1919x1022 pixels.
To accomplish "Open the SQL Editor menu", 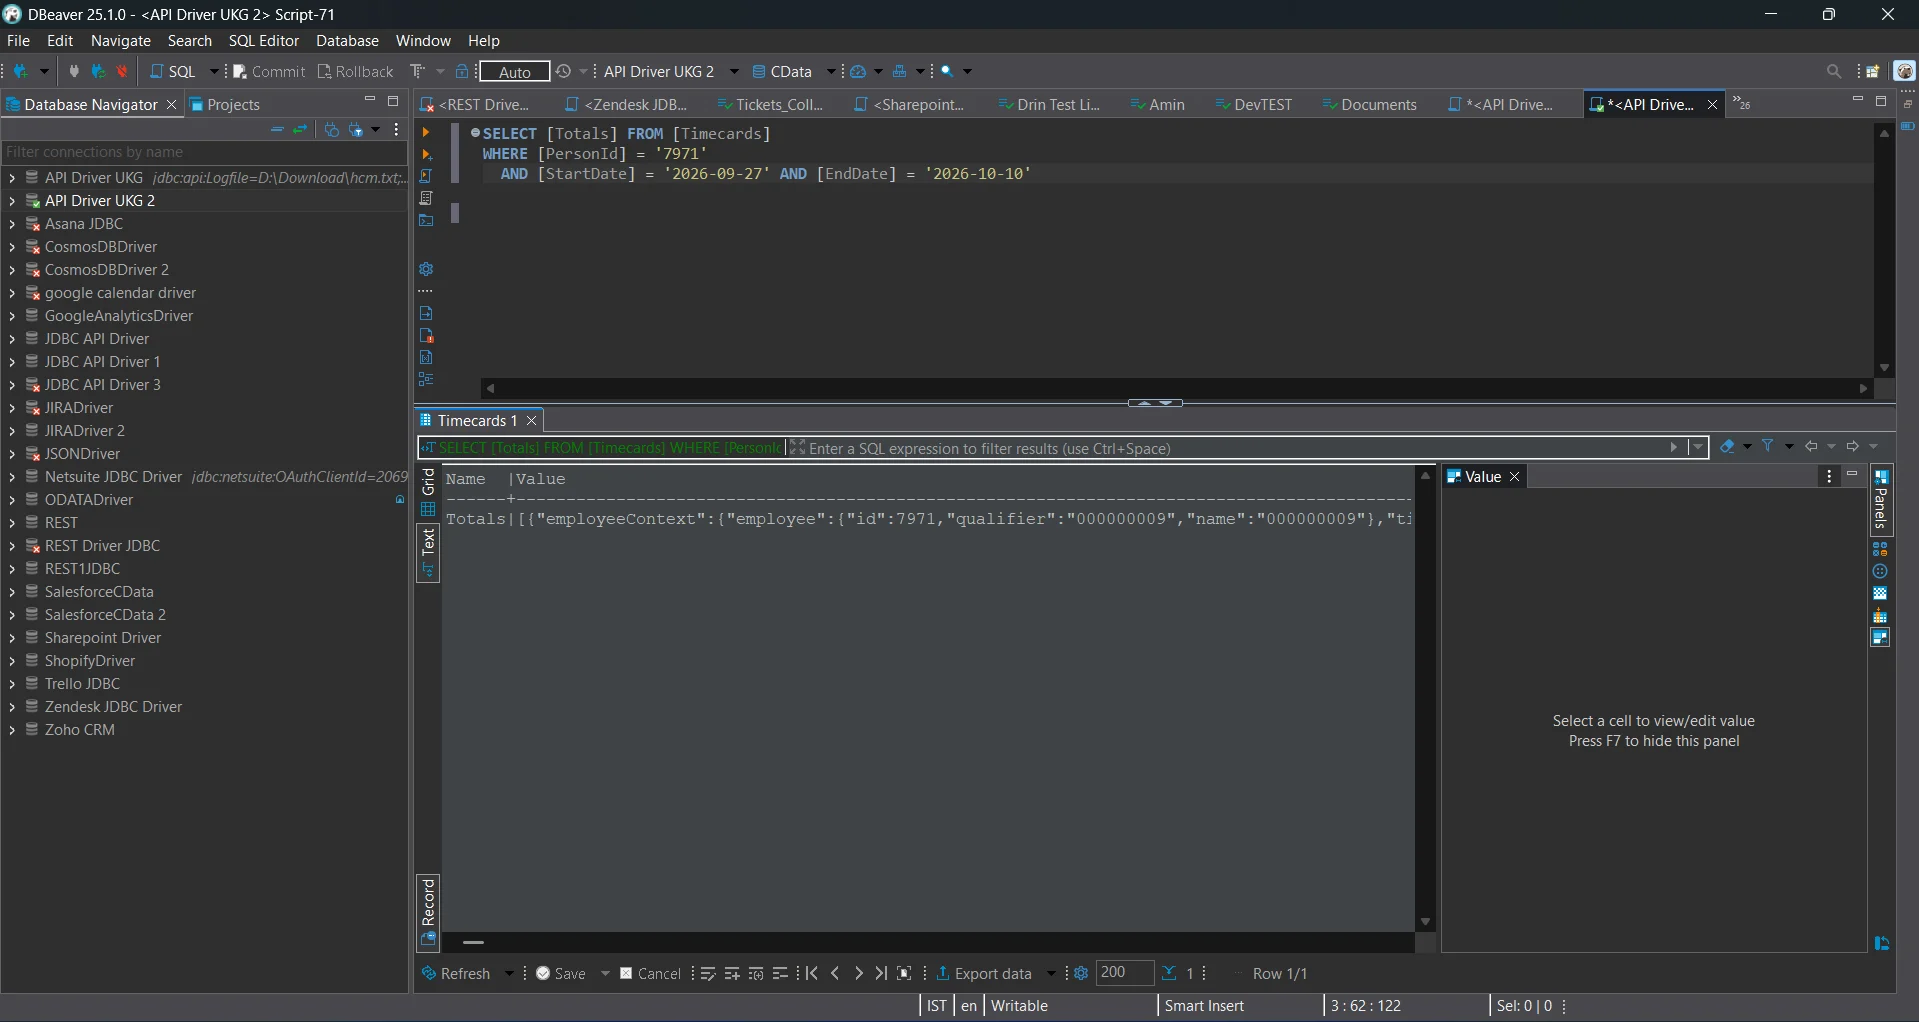I will click(263, 40).
